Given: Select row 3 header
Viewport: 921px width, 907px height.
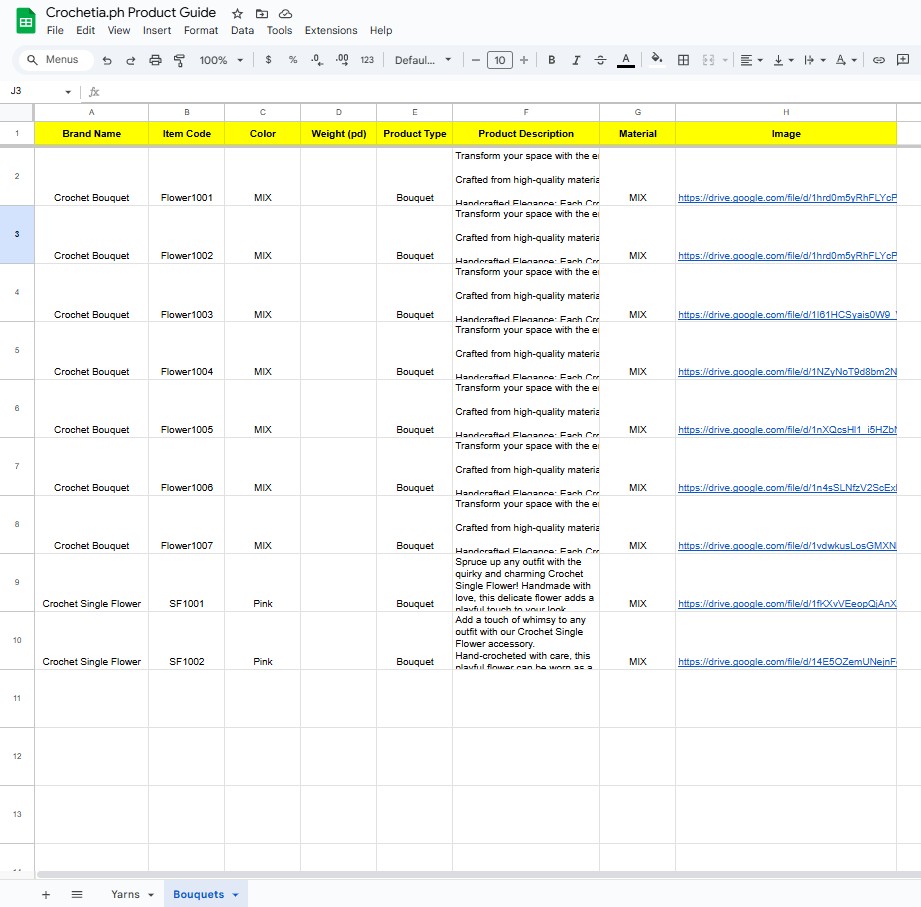Looking at the screenshot, I should 17,234.
